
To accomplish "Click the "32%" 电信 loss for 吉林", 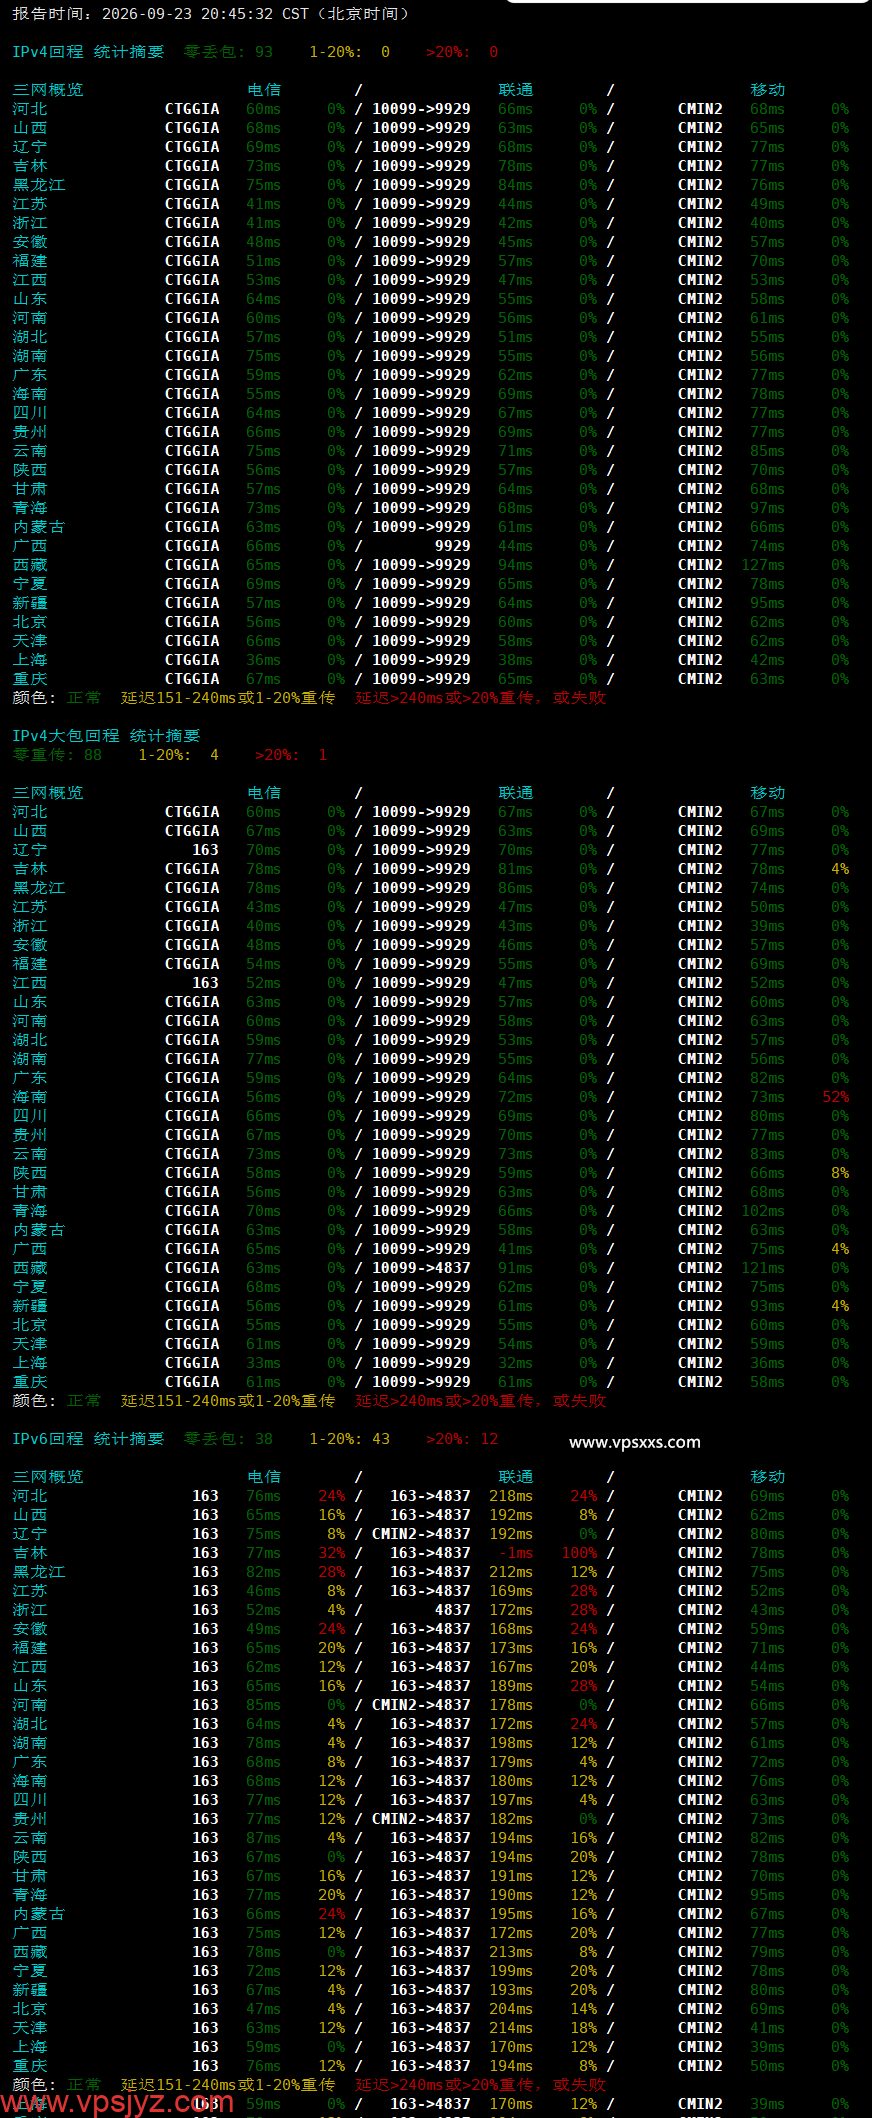I will pos(331,1553).
